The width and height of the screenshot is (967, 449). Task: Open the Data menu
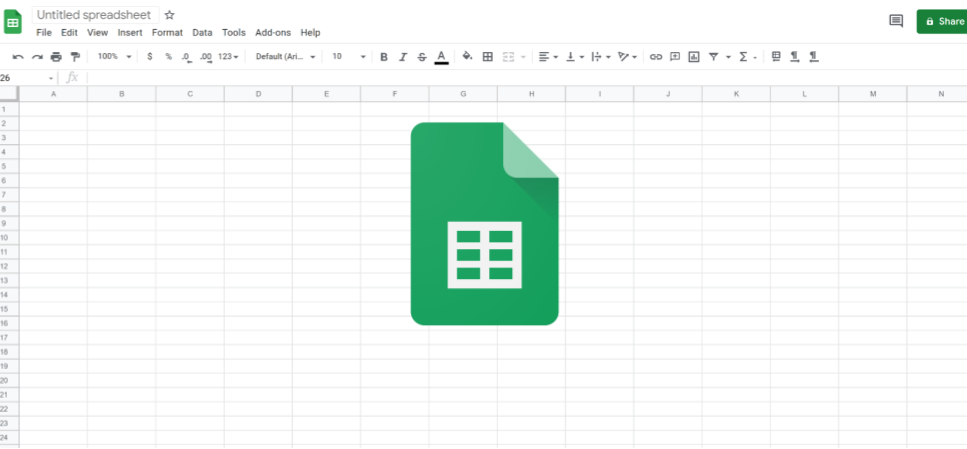click(x=202, y=33)
